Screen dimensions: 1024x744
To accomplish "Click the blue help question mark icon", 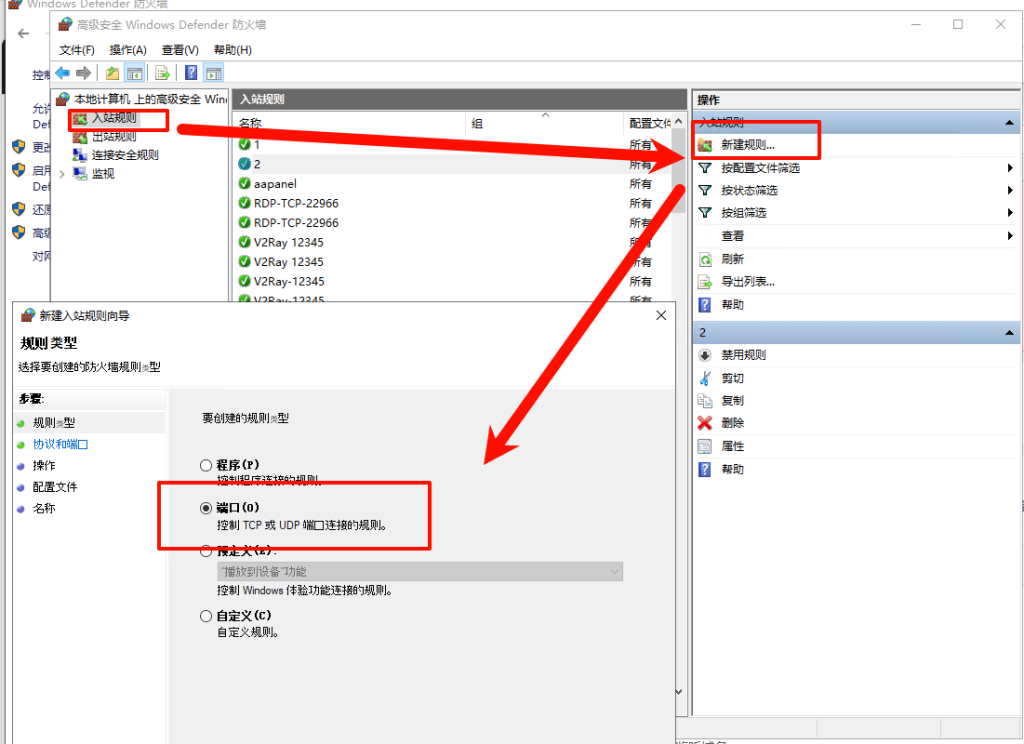I will (x=190, y=72).
